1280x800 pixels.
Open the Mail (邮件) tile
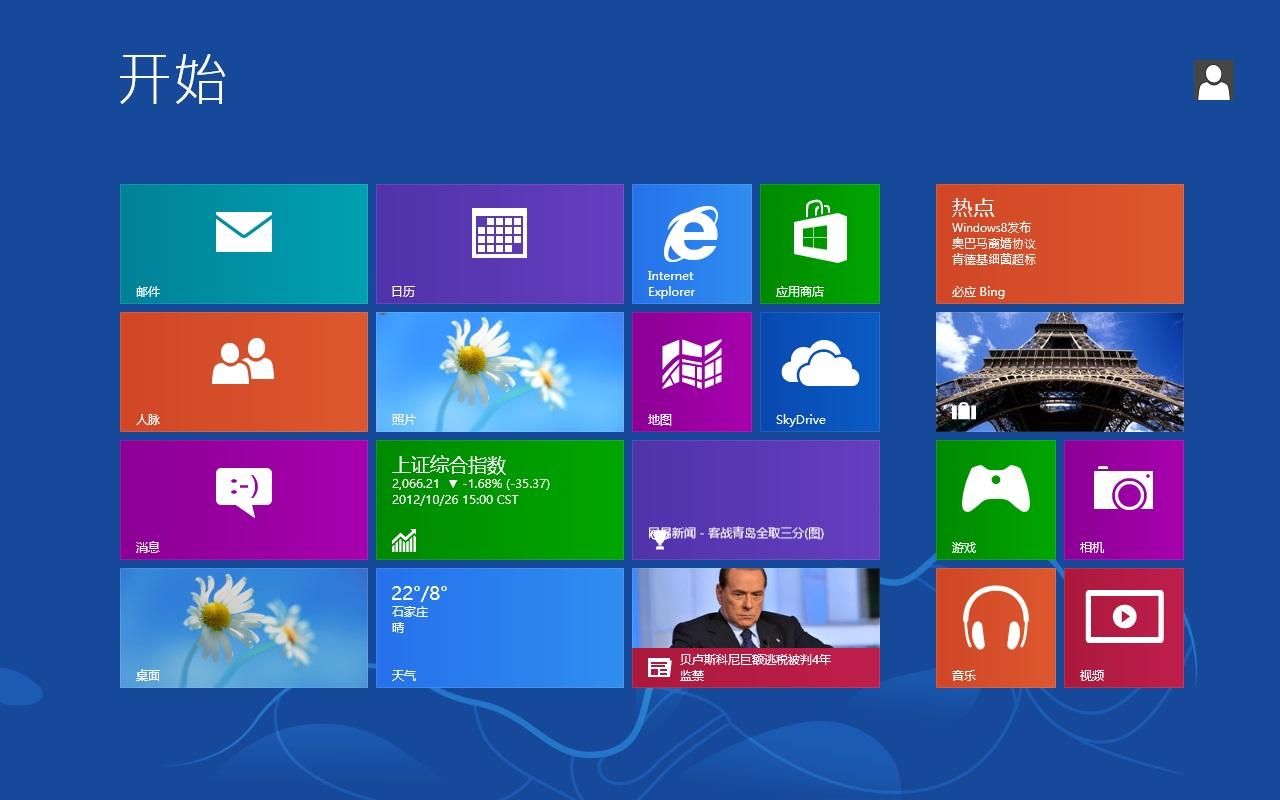click(244, 243)
